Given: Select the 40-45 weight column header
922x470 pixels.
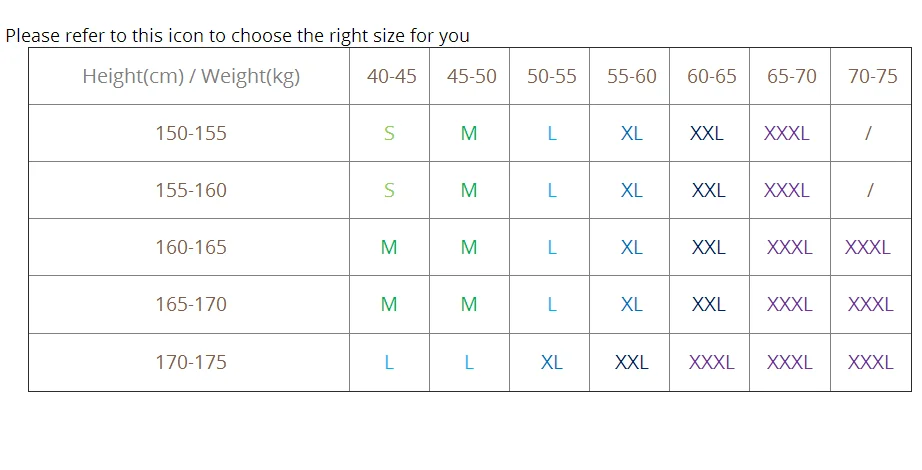Looking at the screenshot, I should 392,76.
